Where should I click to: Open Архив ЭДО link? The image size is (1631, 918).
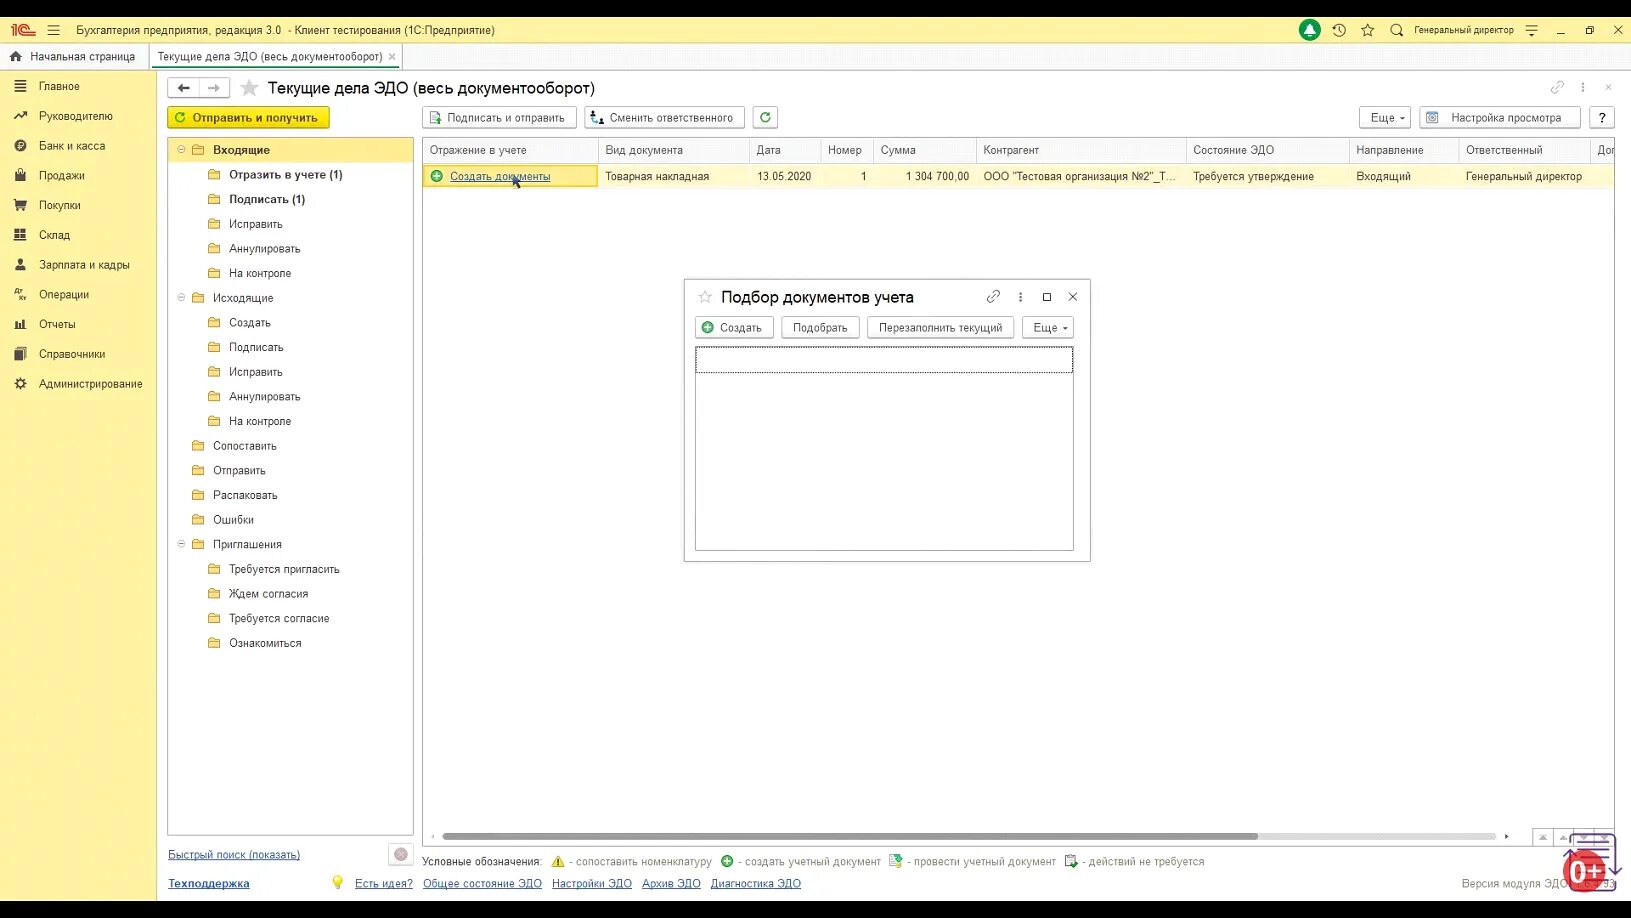tap(671, 884)
